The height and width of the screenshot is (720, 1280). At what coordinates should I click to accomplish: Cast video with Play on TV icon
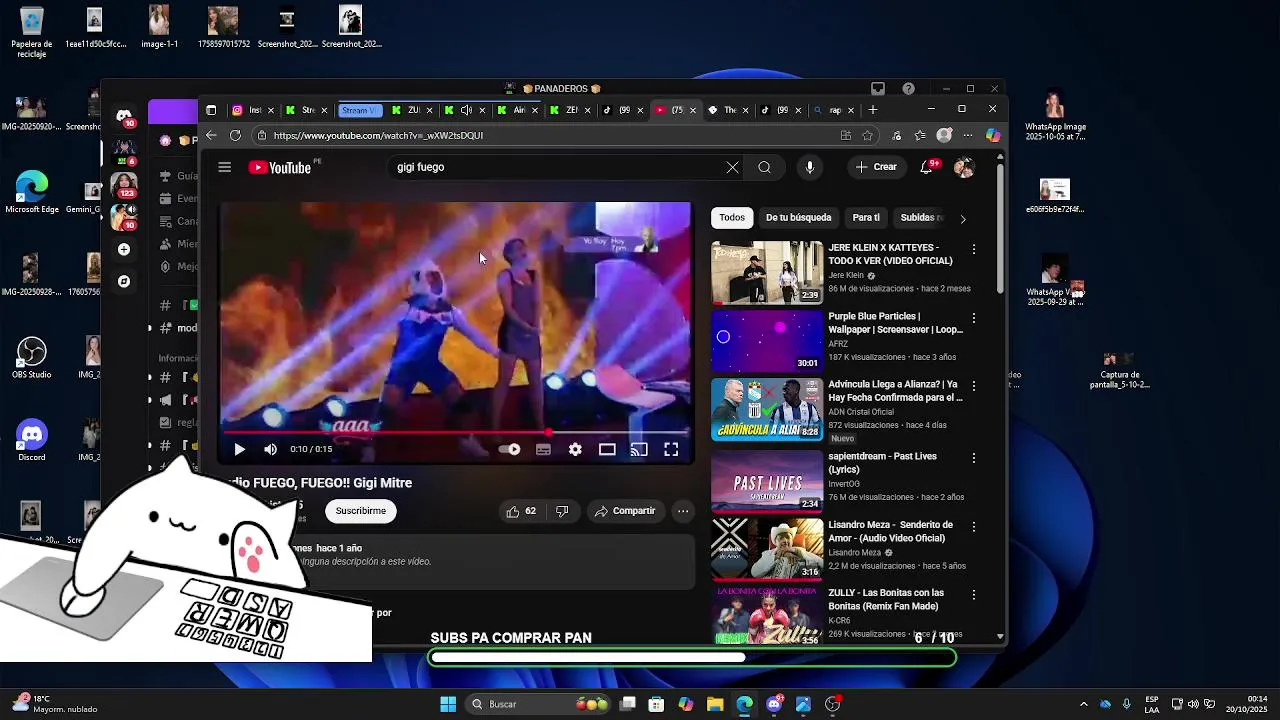pos(639,450)
